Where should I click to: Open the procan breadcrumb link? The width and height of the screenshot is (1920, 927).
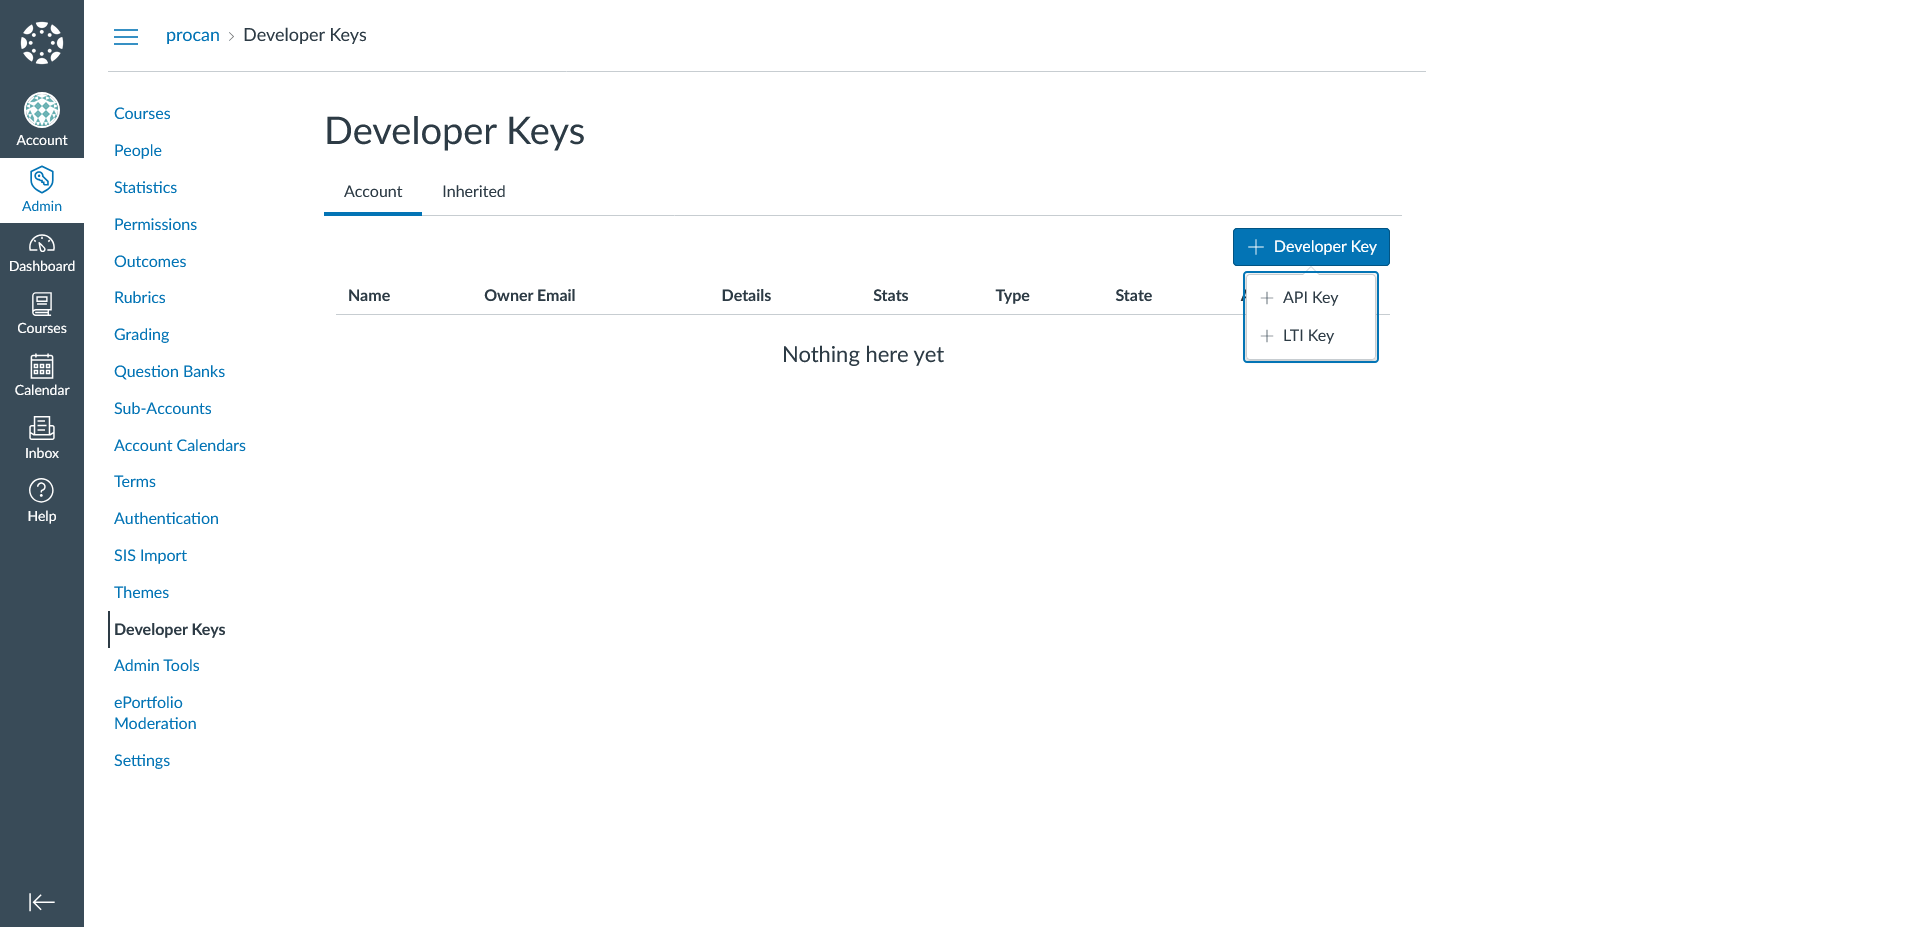pyautogui.click(x=193, y=35)
